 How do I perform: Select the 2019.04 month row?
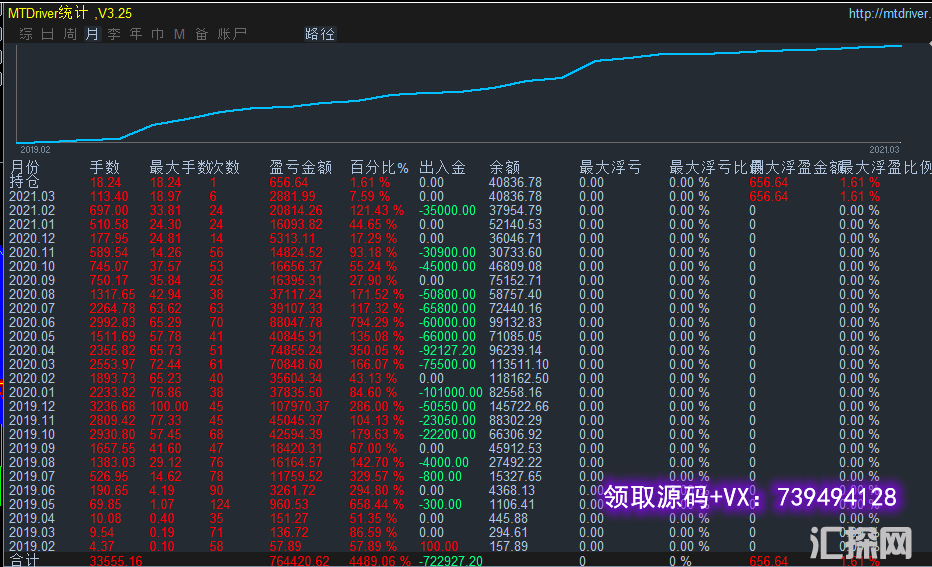[32, 518]
